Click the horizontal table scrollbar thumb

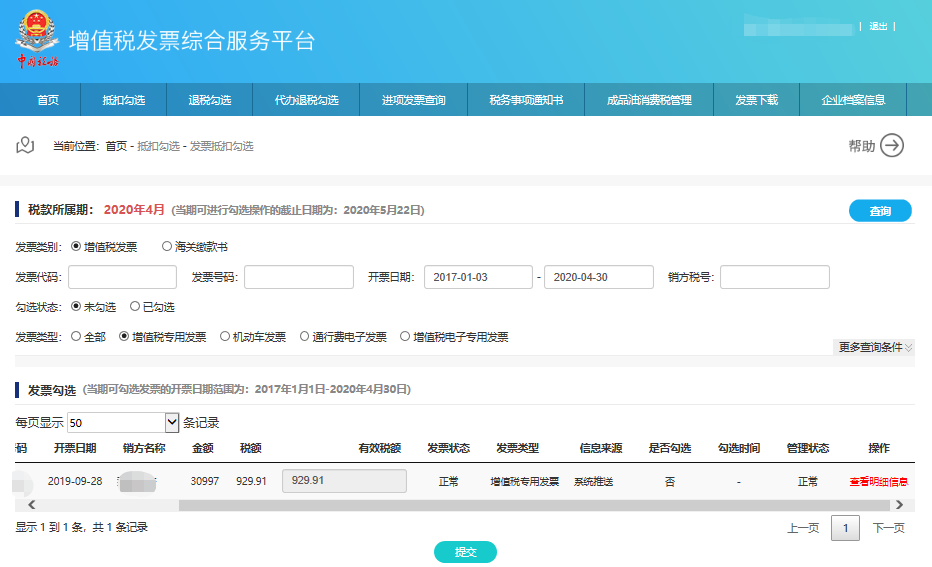(534, 505)
